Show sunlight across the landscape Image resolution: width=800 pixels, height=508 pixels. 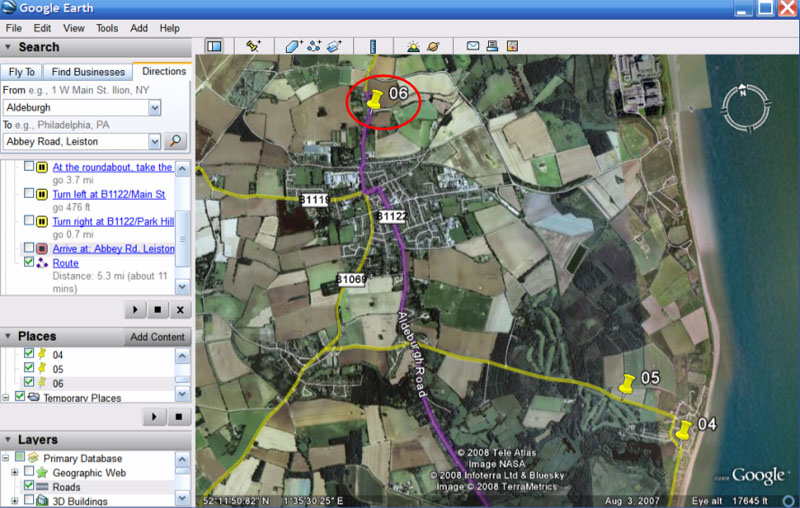click(x=413, y=46)
